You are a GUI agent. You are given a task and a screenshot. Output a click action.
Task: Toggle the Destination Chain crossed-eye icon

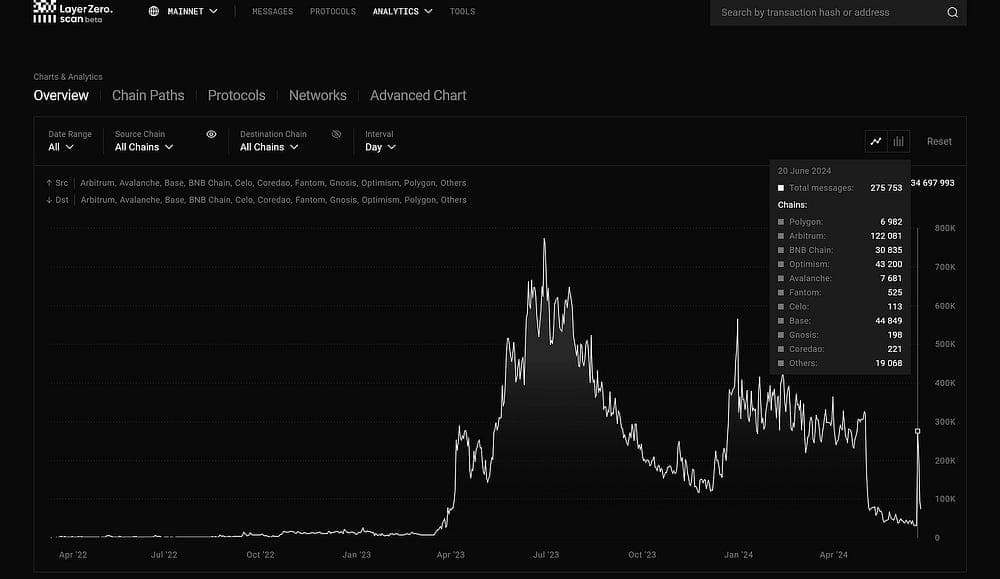tap(337, 135)
